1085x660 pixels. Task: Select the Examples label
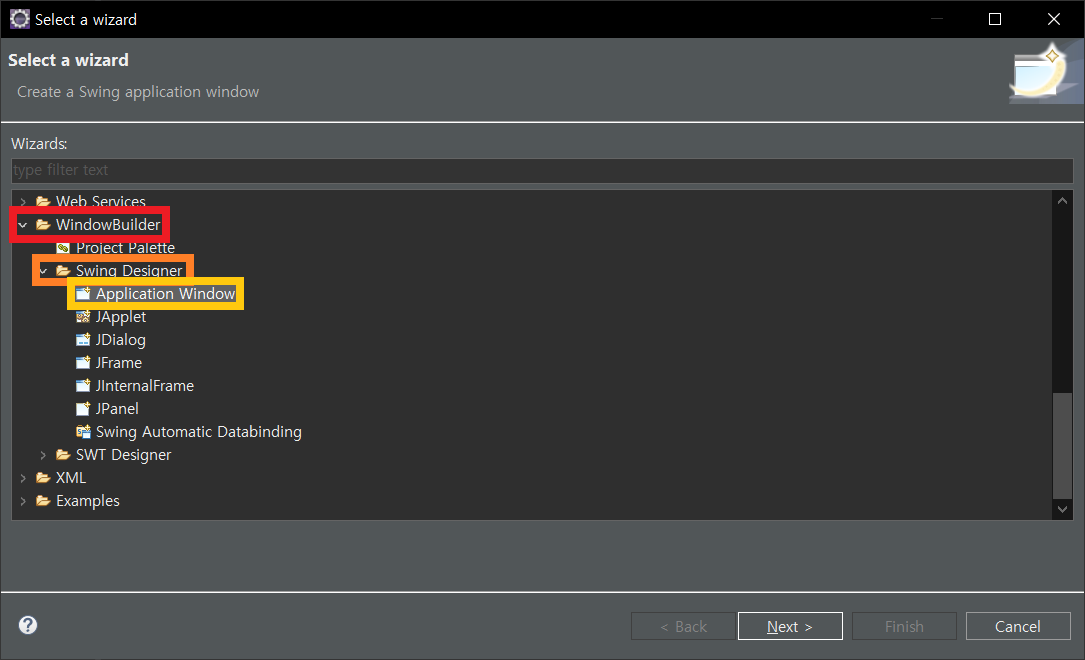[x=87, y=500]
